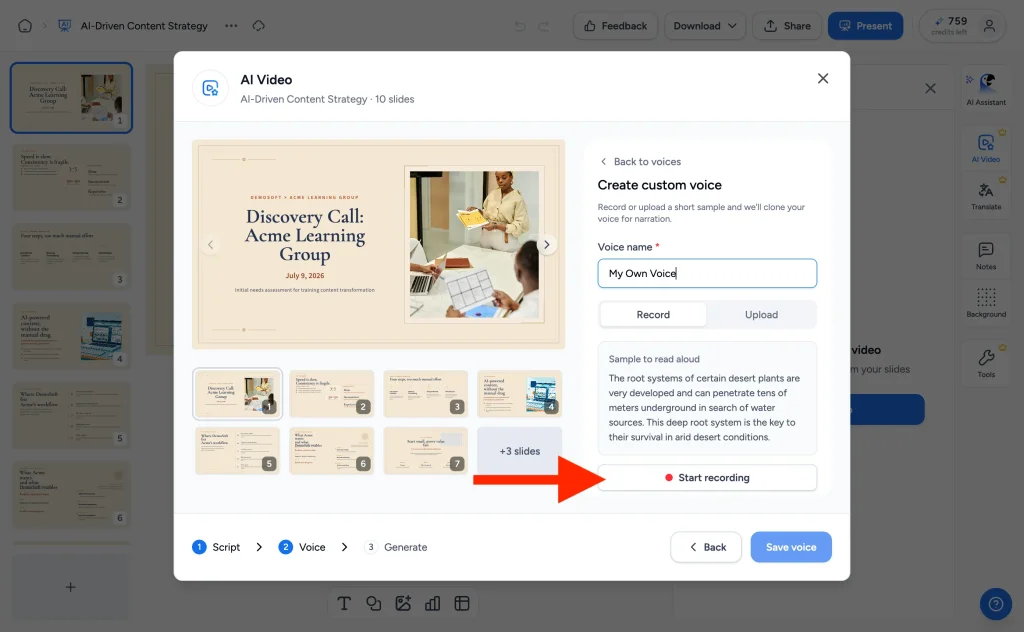Click the Start recording button

pos(707,478)
